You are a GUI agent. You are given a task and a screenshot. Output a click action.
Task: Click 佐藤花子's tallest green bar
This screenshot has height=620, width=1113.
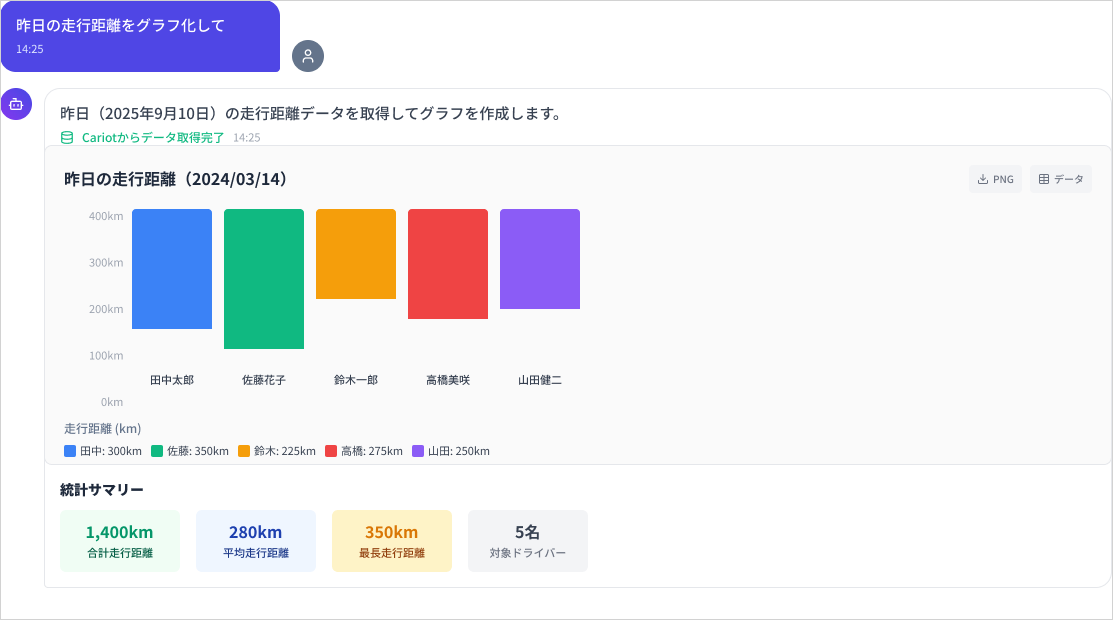click(263, 278)
